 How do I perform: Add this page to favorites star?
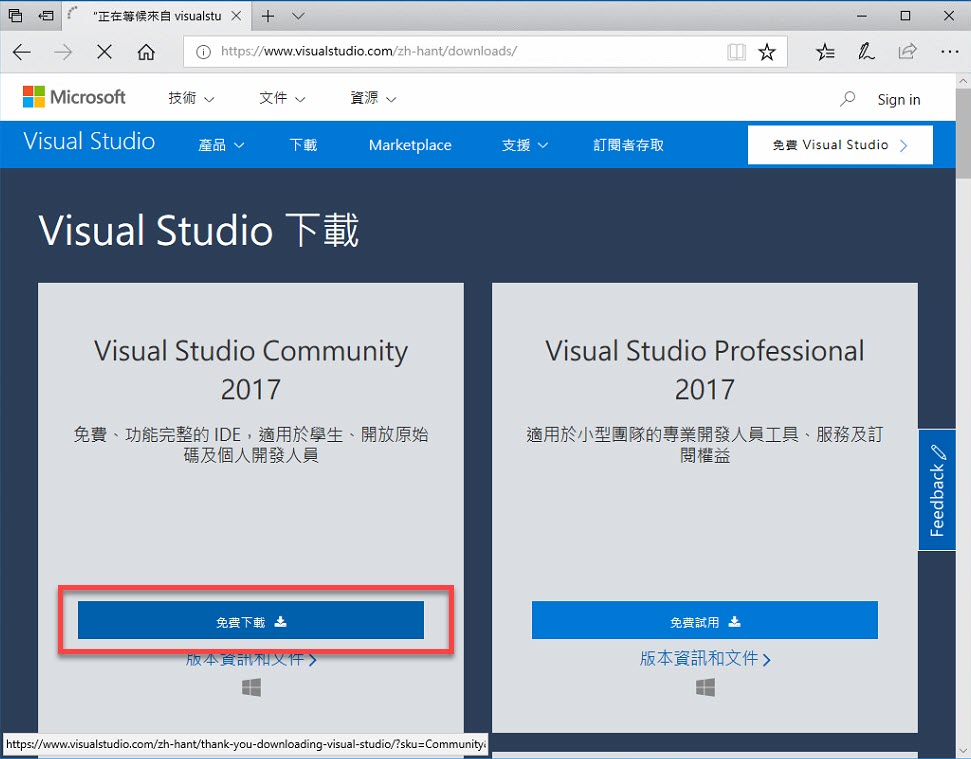point(767,51)
